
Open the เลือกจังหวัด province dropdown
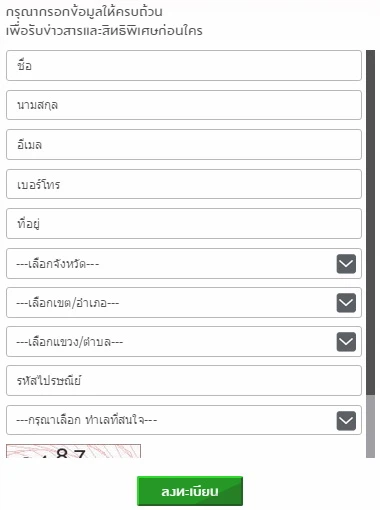click(x=184, y=264)
